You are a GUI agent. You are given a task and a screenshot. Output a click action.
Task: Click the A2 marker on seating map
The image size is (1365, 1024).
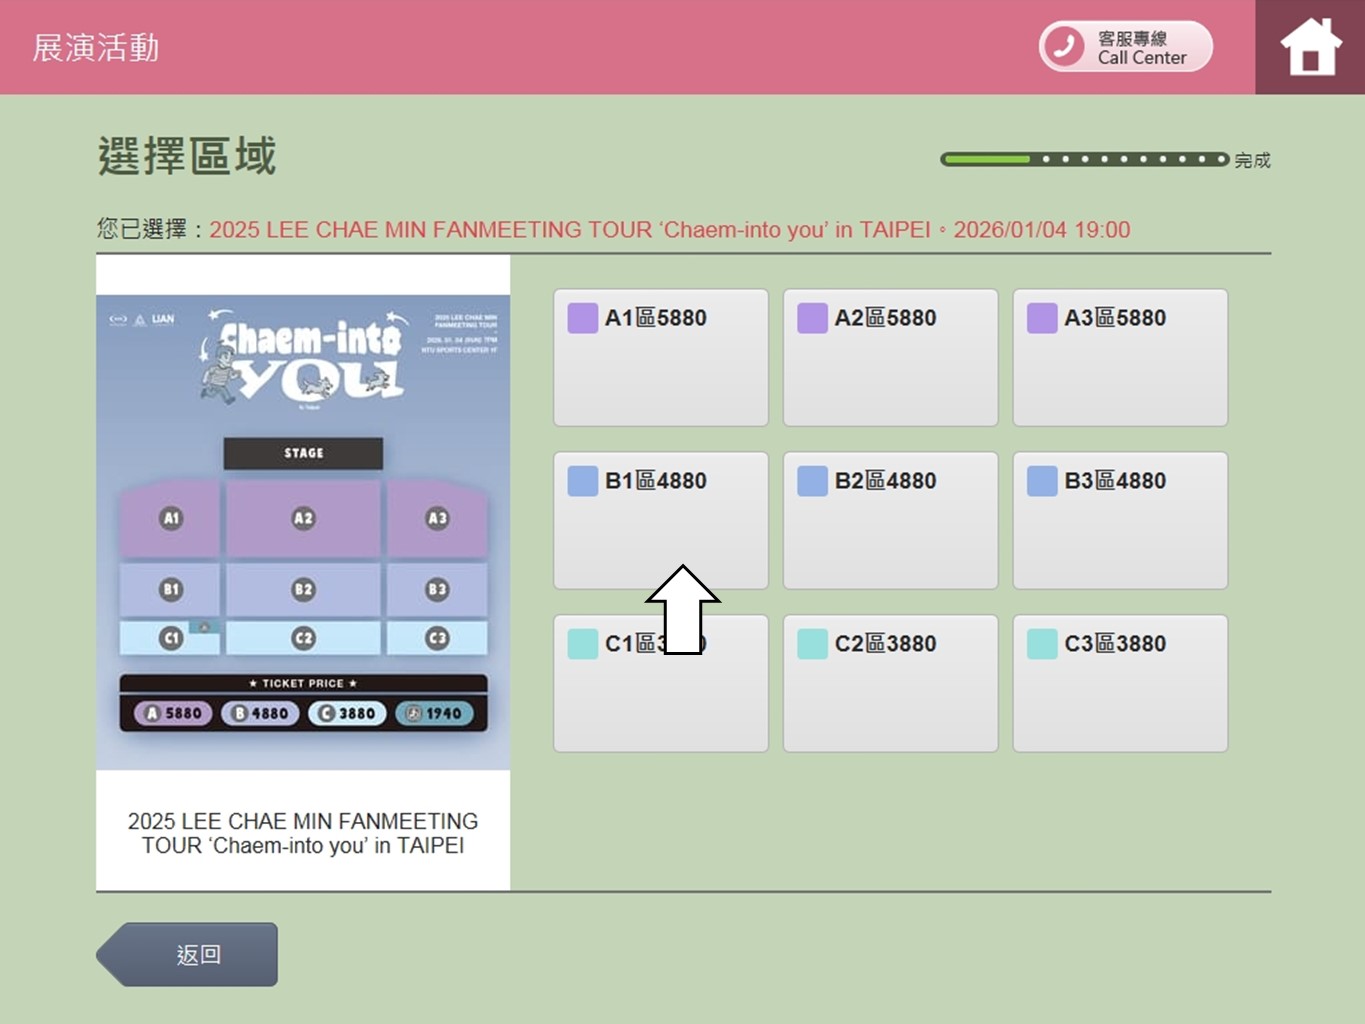303,518
